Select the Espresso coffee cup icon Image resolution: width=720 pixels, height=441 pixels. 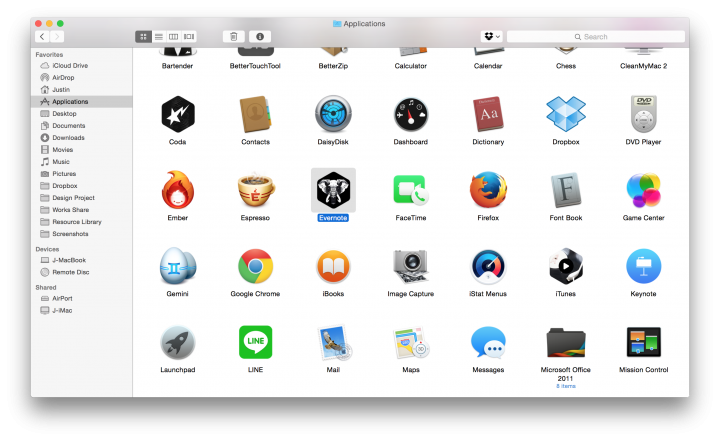click(255, 190)
